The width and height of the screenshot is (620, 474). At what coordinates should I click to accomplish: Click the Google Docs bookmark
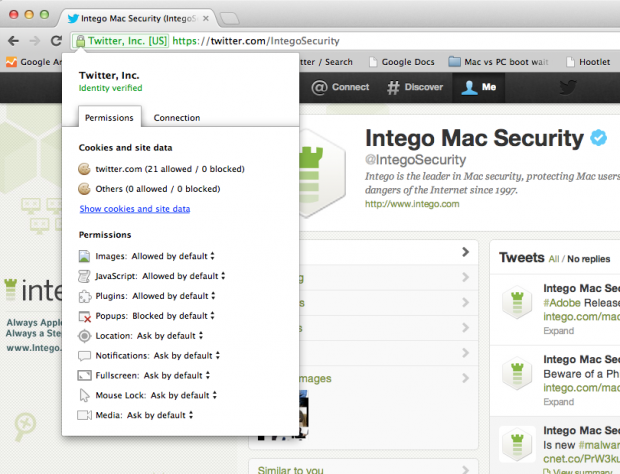[403, 62]
